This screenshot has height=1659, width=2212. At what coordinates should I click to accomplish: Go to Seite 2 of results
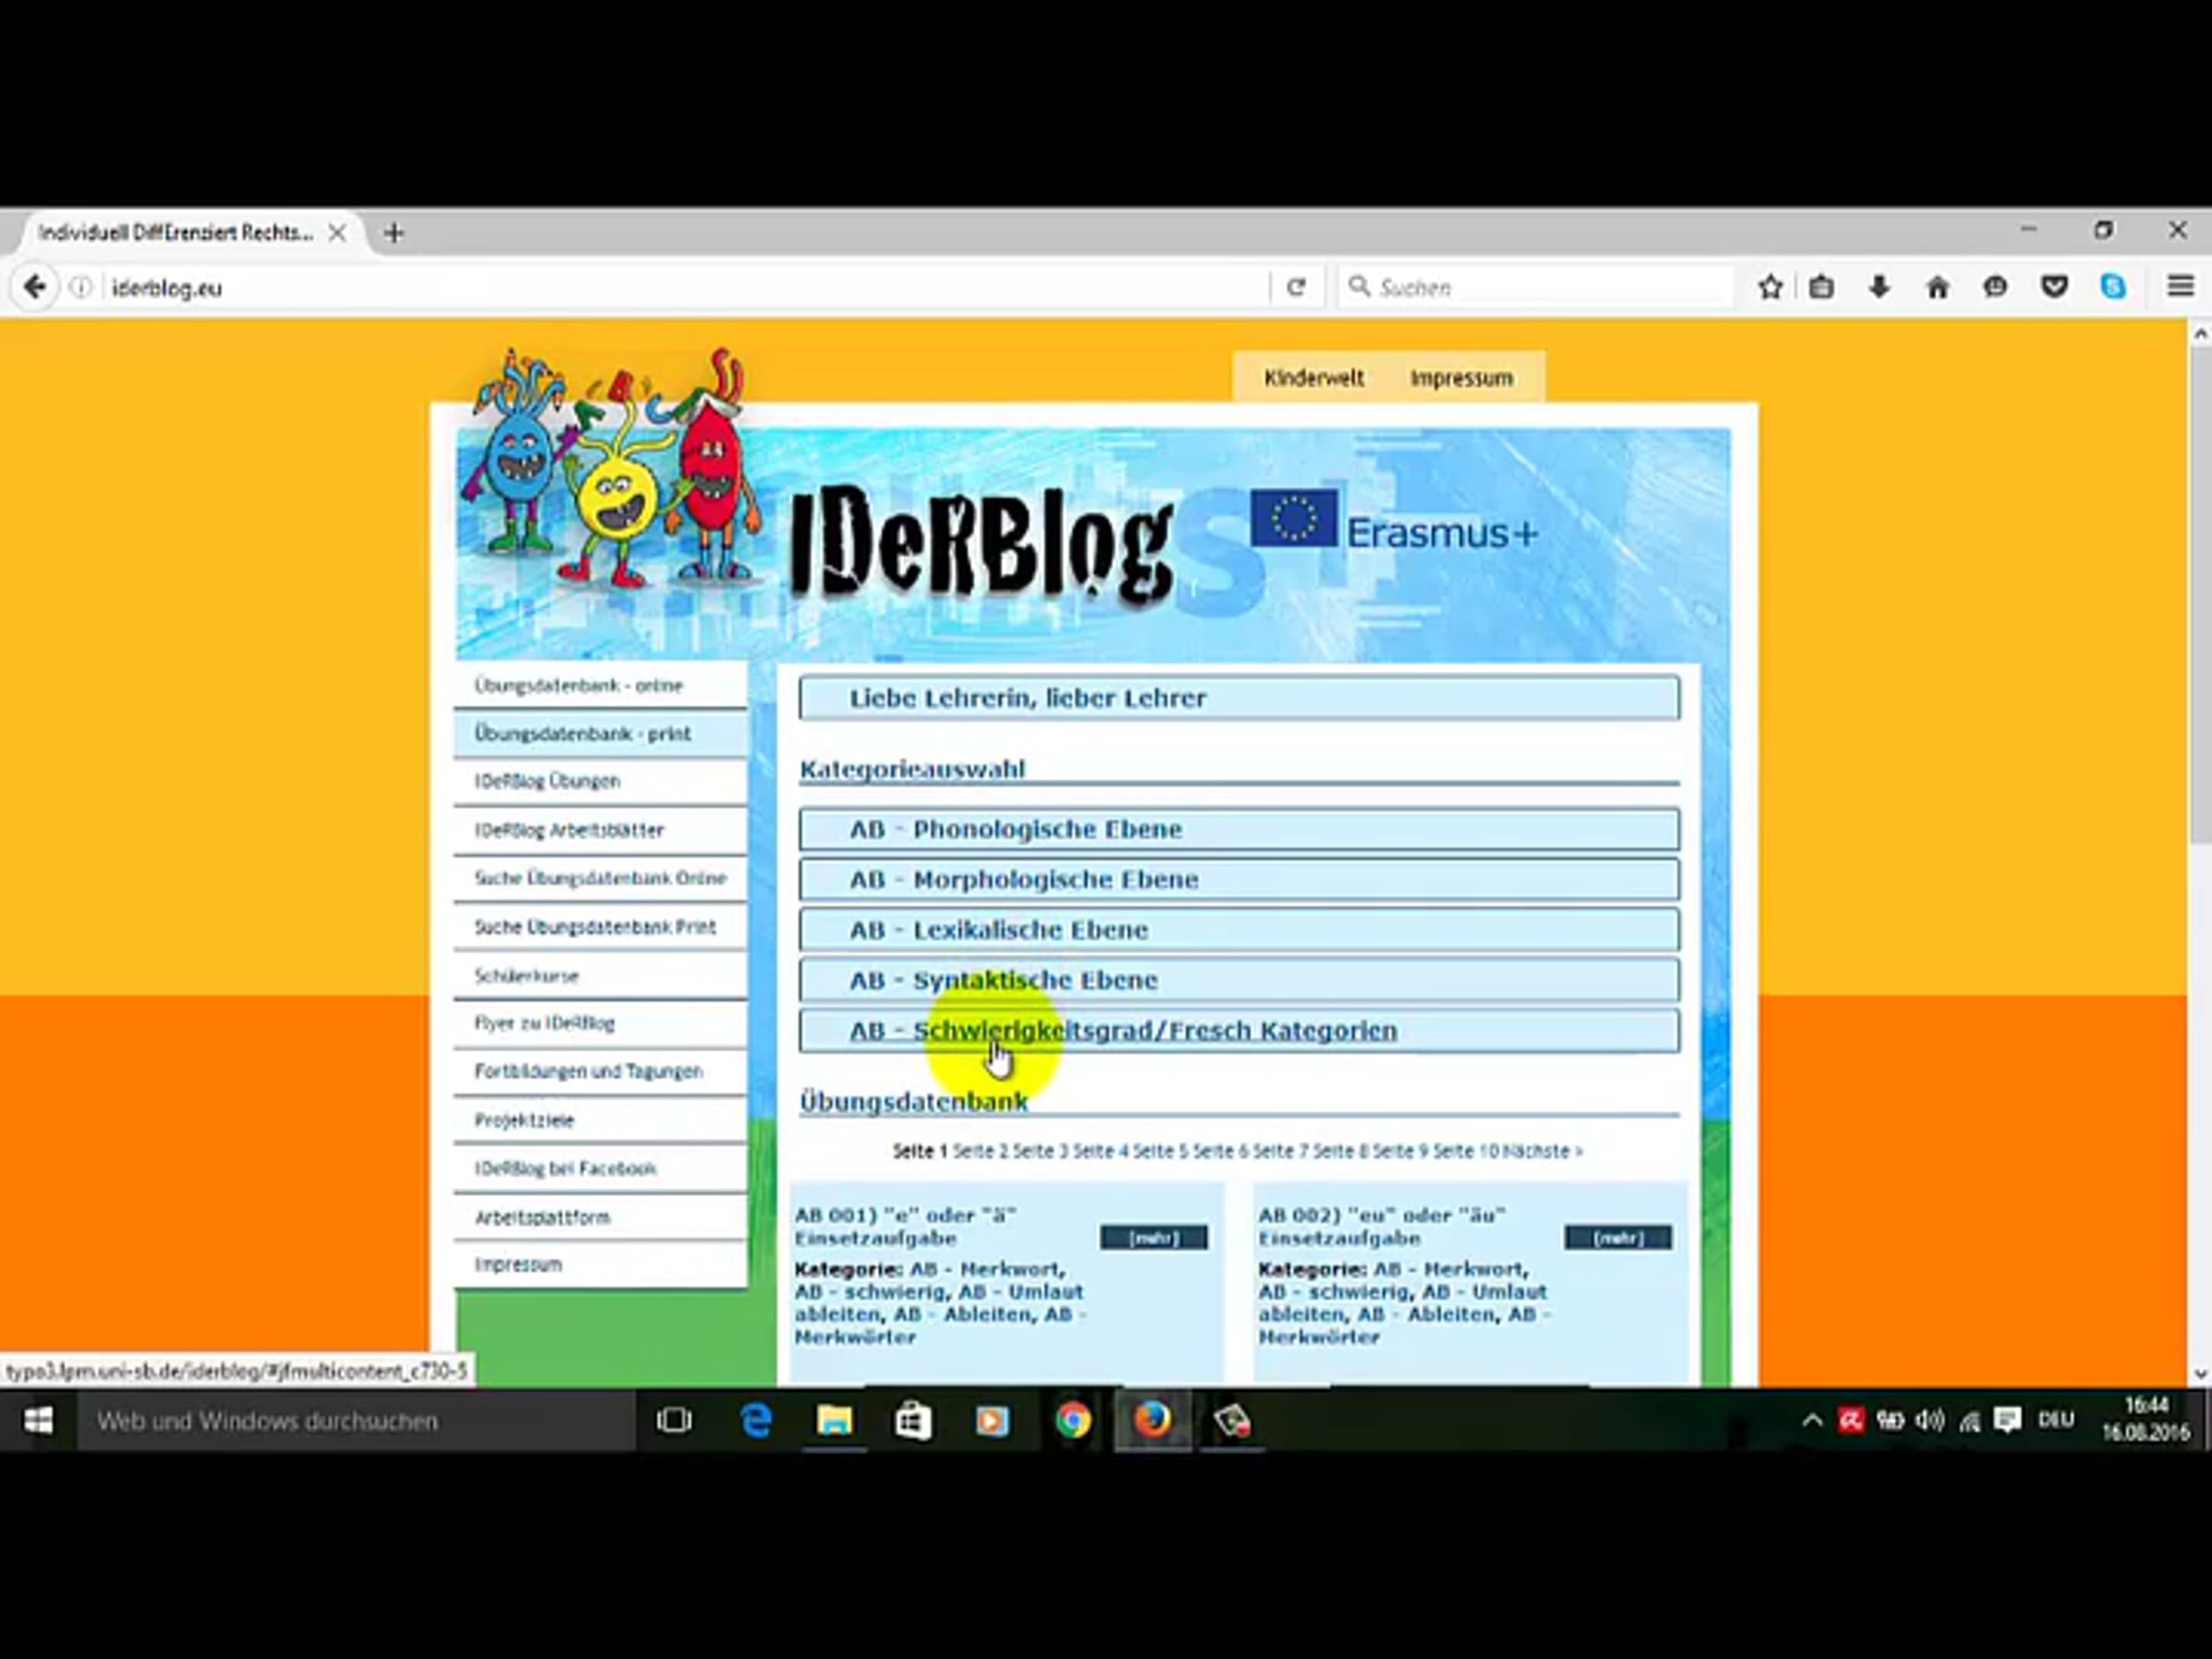click(x=980, y=1151)
